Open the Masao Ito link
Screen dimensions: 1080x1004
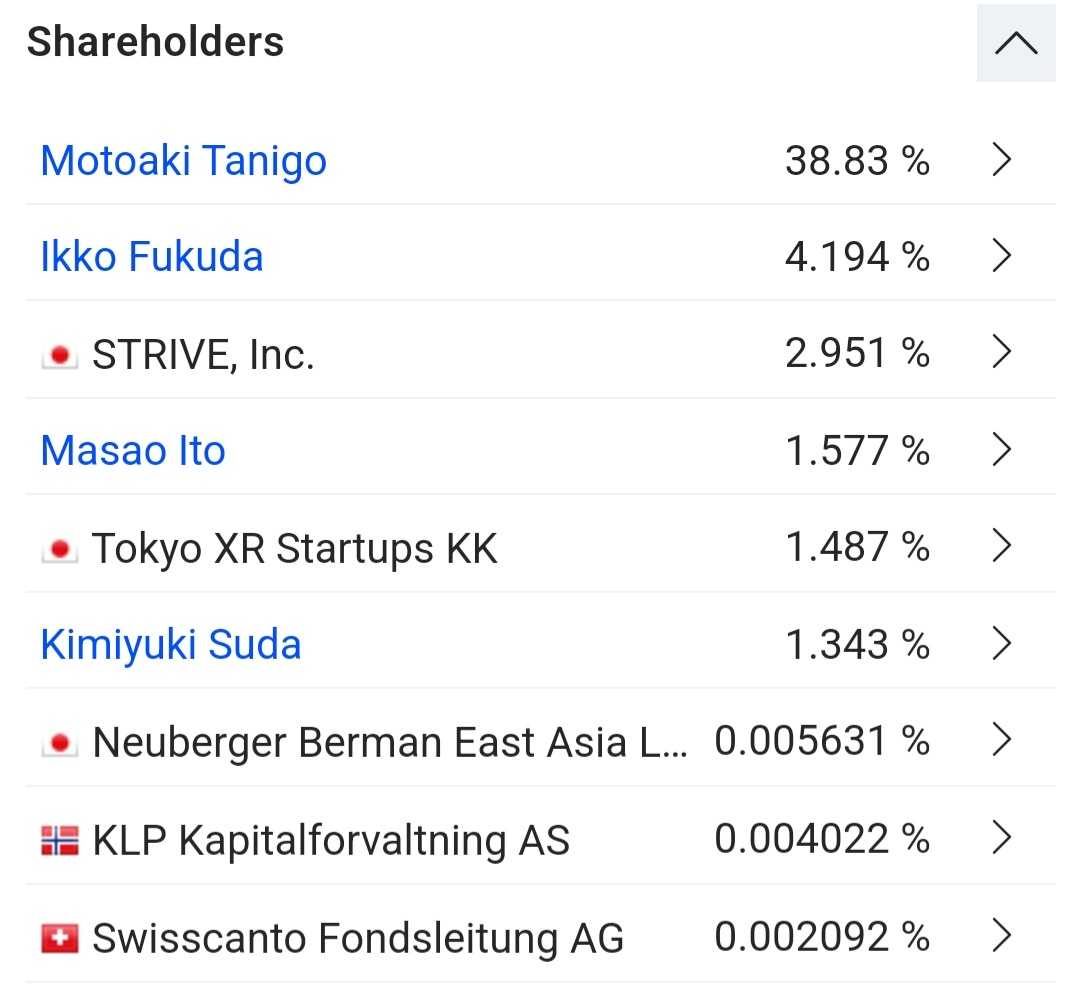[133, 451]
